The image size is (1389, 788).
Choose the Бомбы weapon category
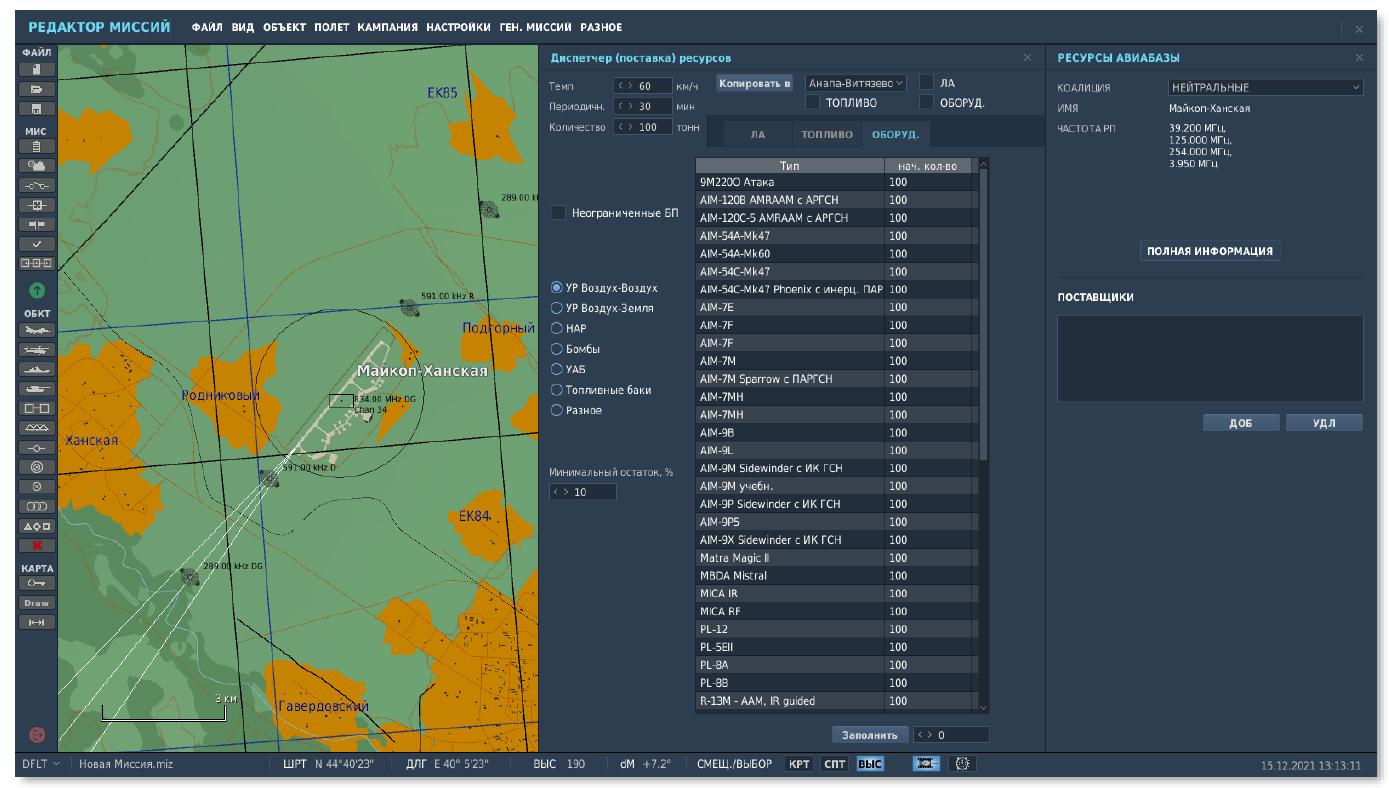pos(557,349)
